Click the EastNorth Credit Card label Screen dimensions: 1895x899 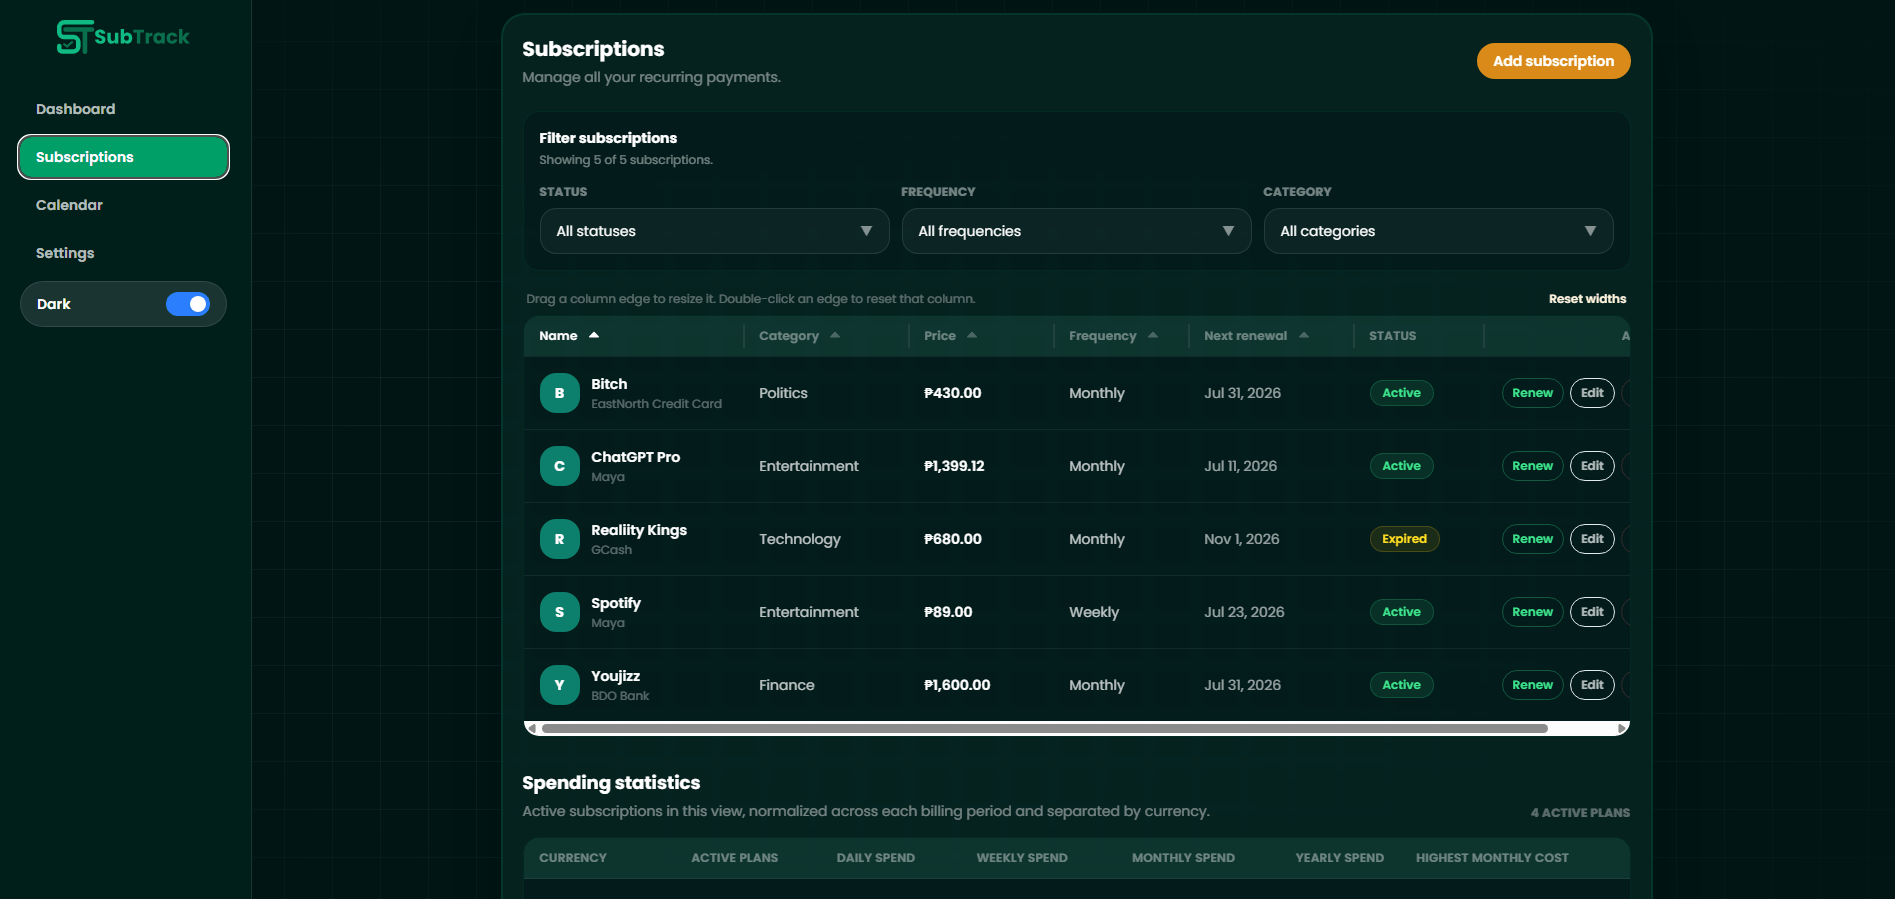coord(656,404)
